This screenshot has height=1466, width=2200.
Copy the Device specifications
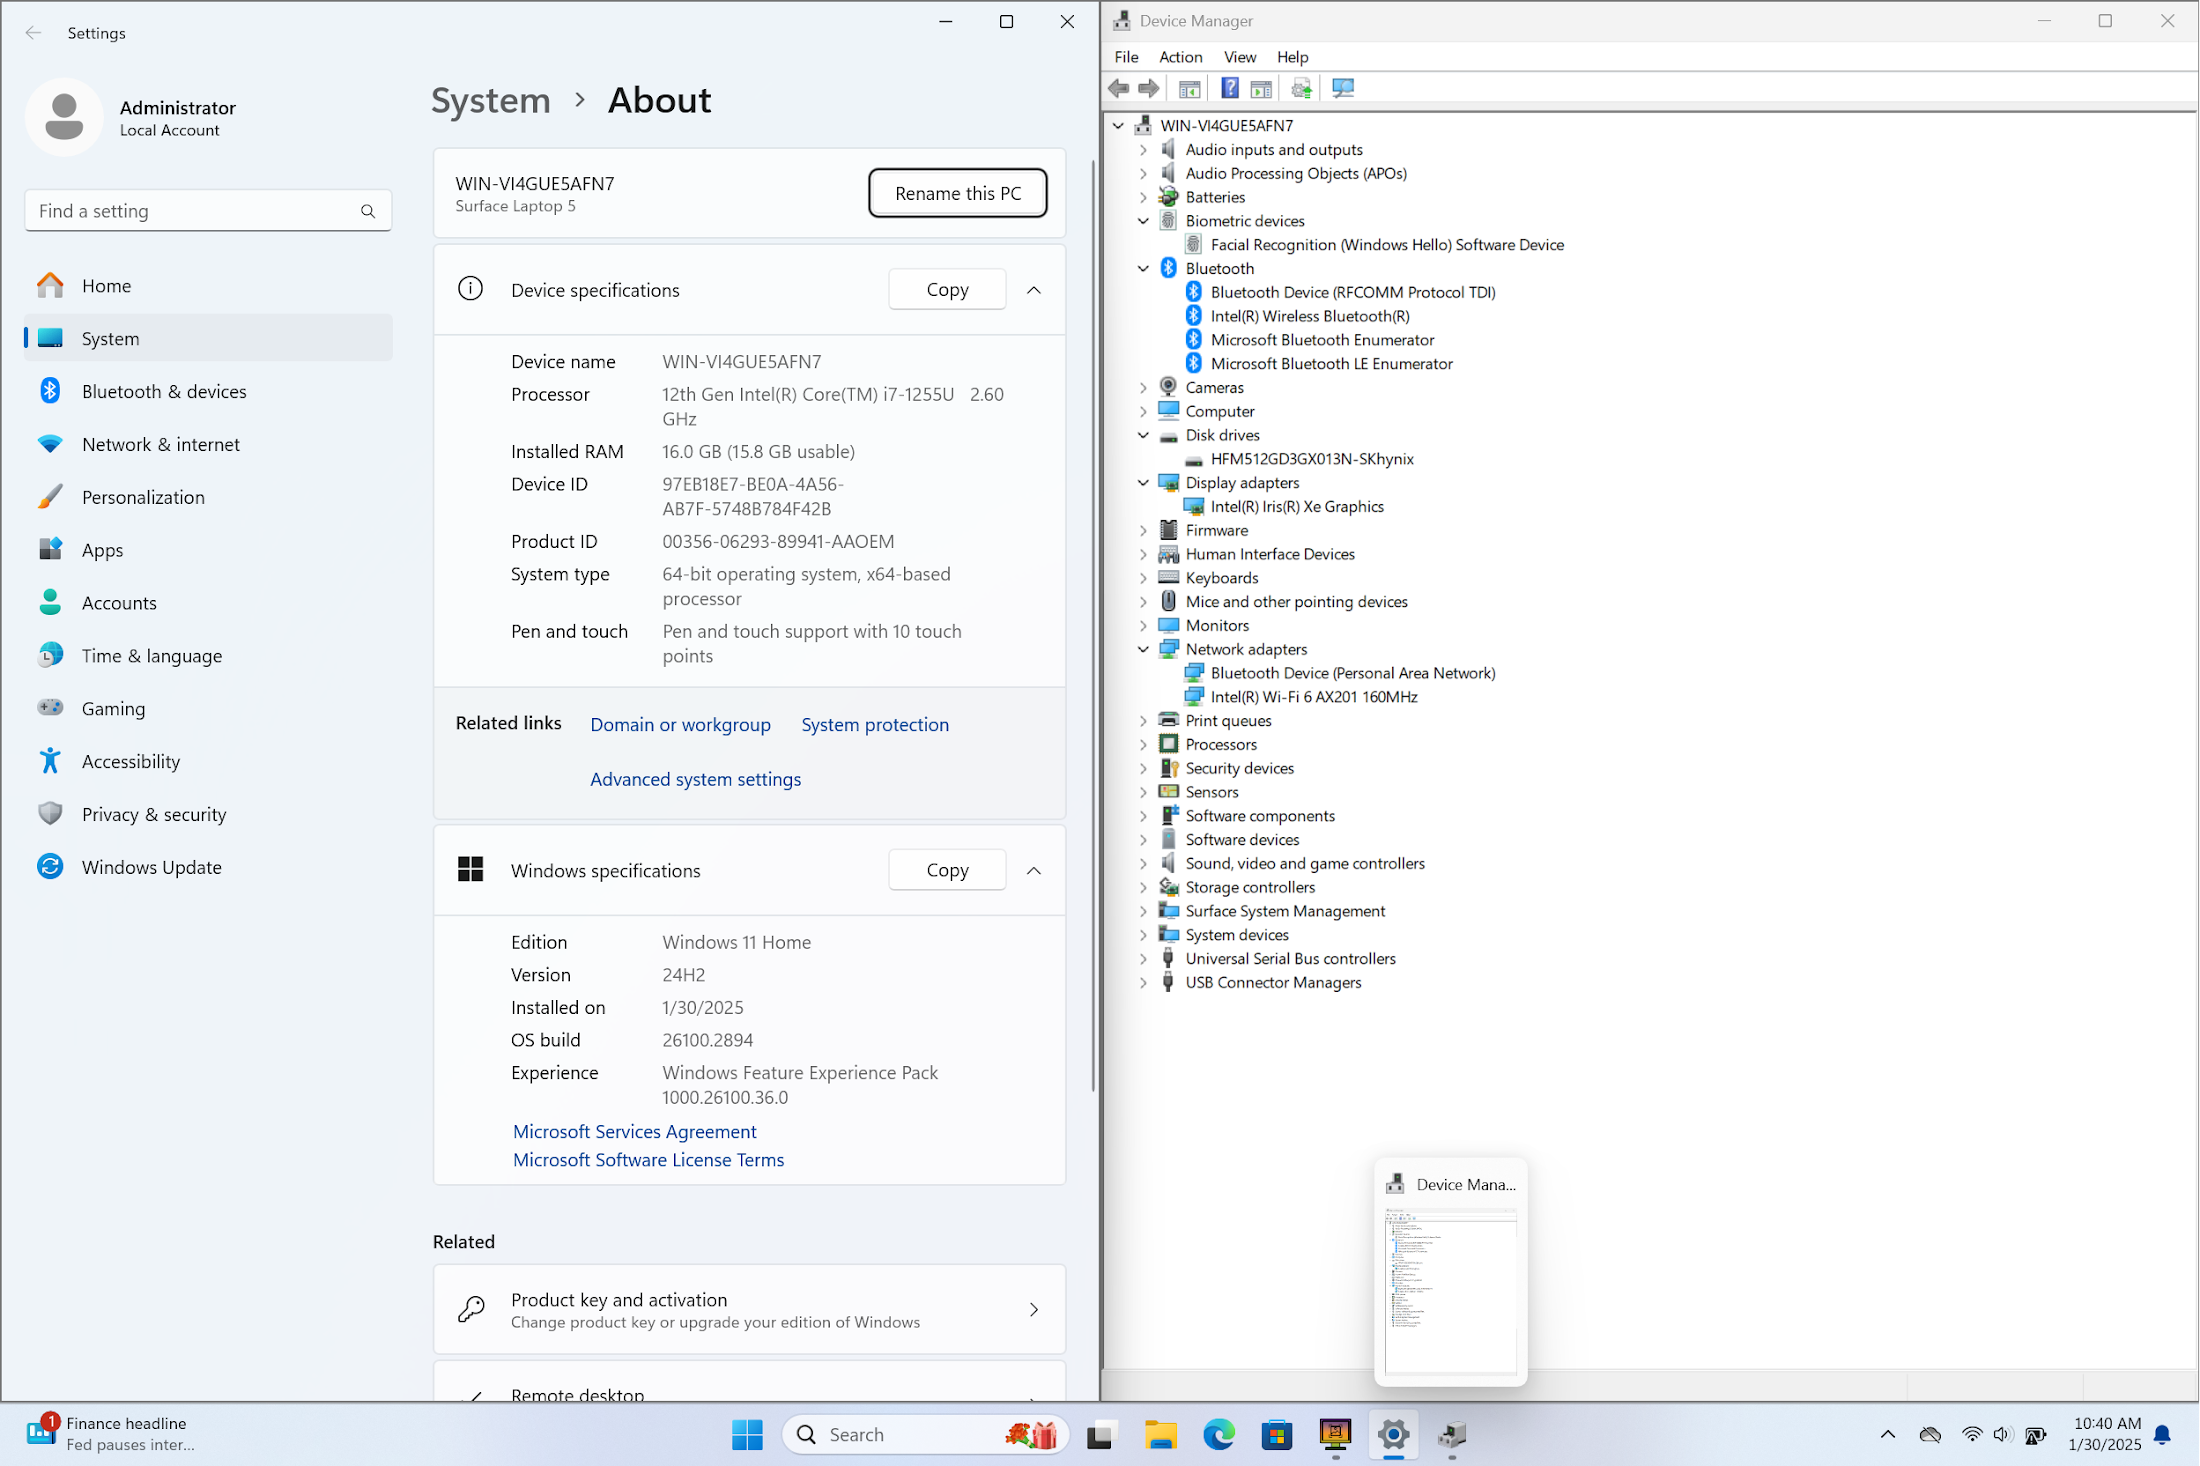tap(947, 290)
